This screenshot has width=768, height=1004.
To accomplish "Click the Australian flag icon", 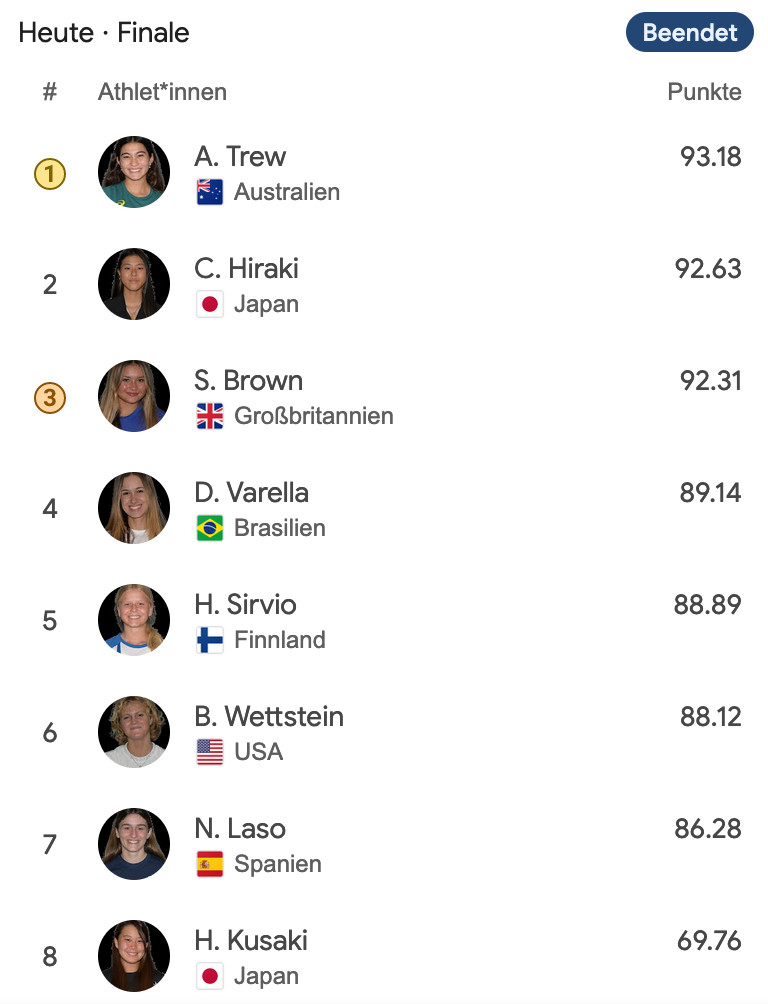I will tap(210, 192).
